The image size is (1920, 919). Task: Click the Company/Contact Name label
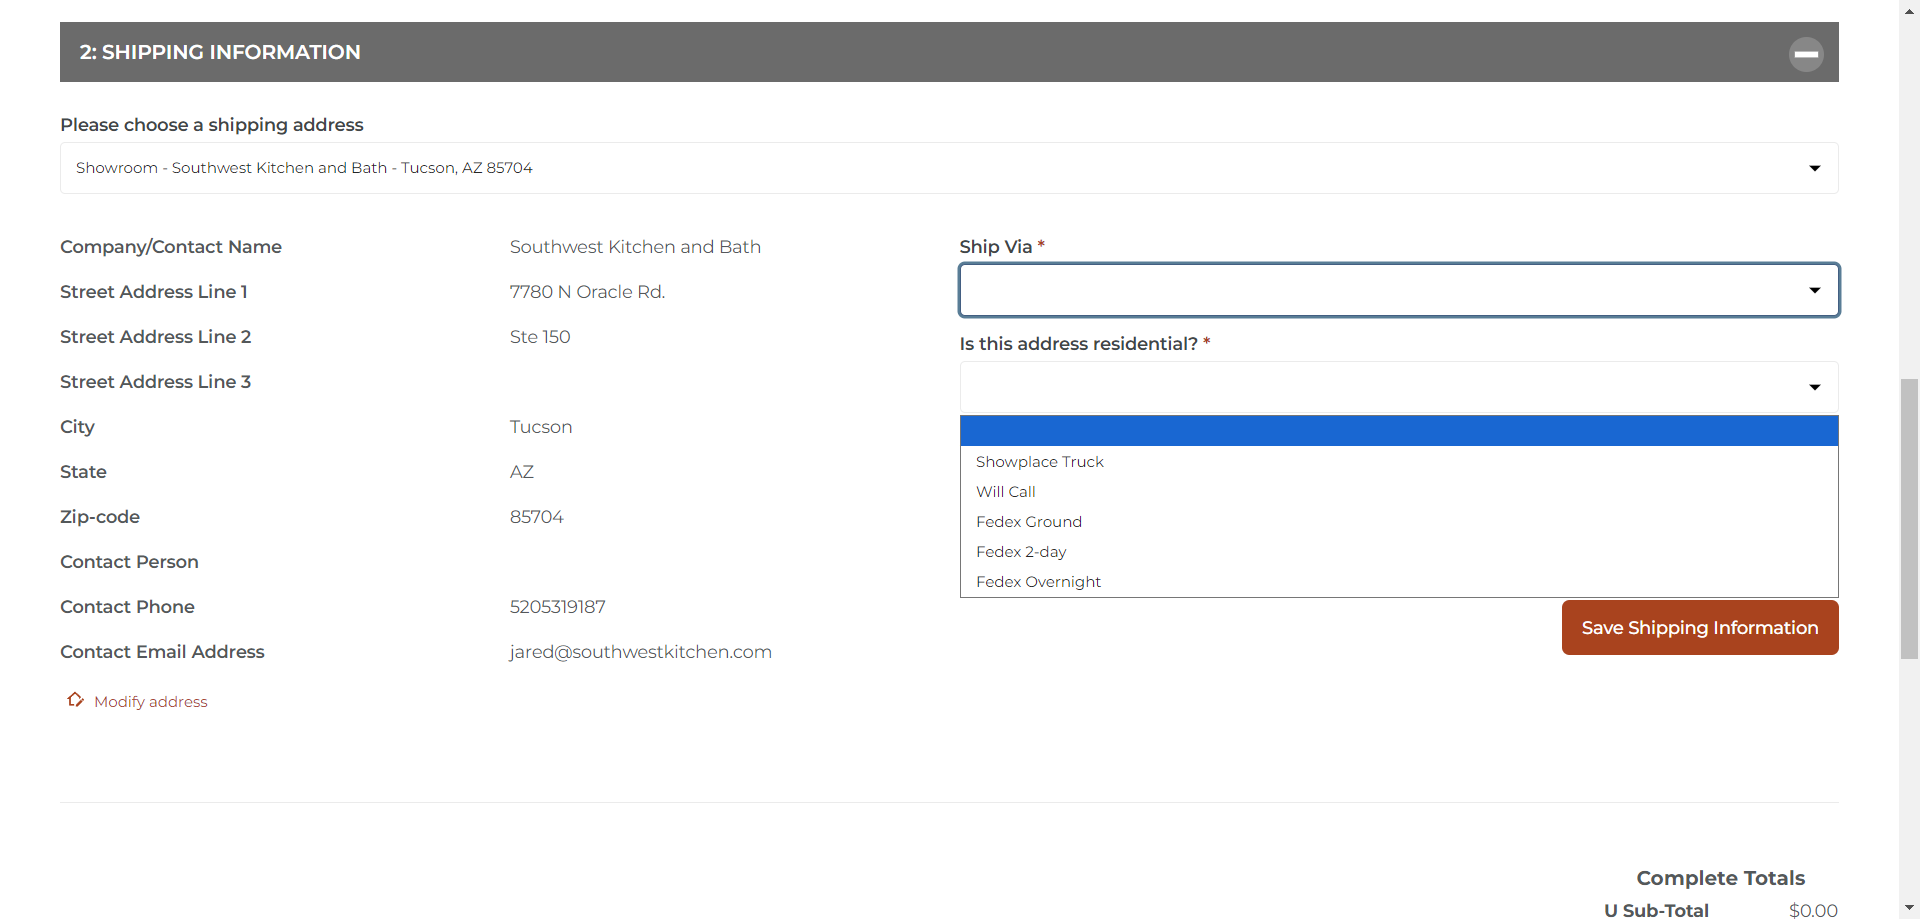pyautogui.click(x=171, y=247)
